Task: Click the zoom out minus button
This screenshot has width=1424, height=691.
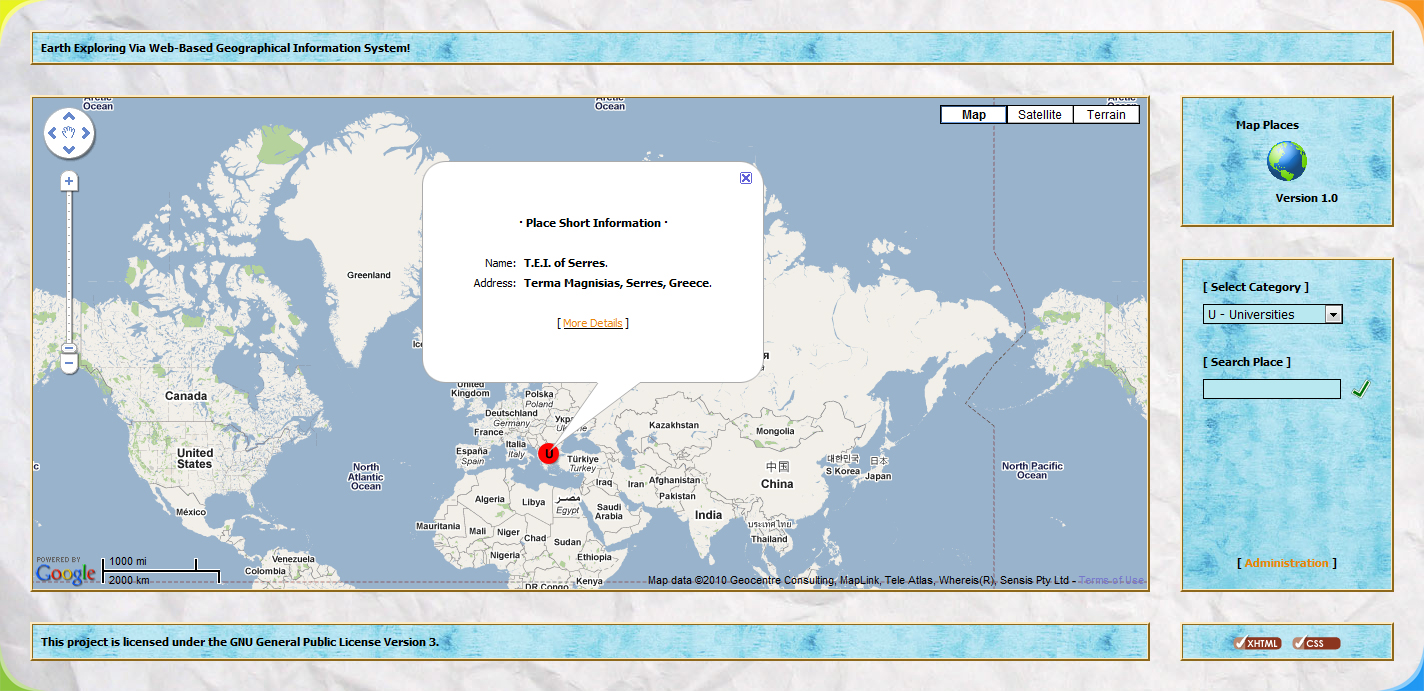Action: pos(69,364)
